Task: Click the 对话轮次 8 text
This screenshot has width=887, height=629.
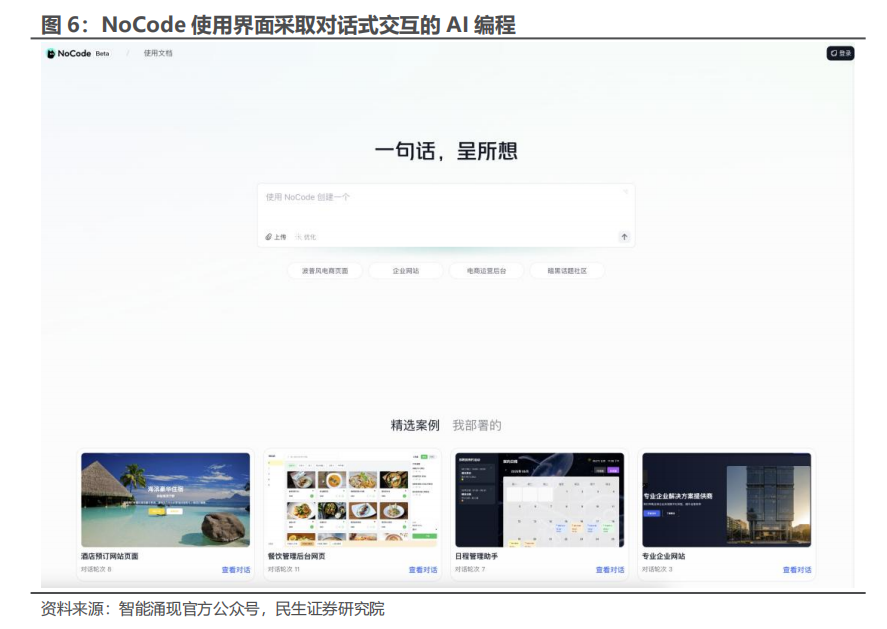Action: click(96, 569)
